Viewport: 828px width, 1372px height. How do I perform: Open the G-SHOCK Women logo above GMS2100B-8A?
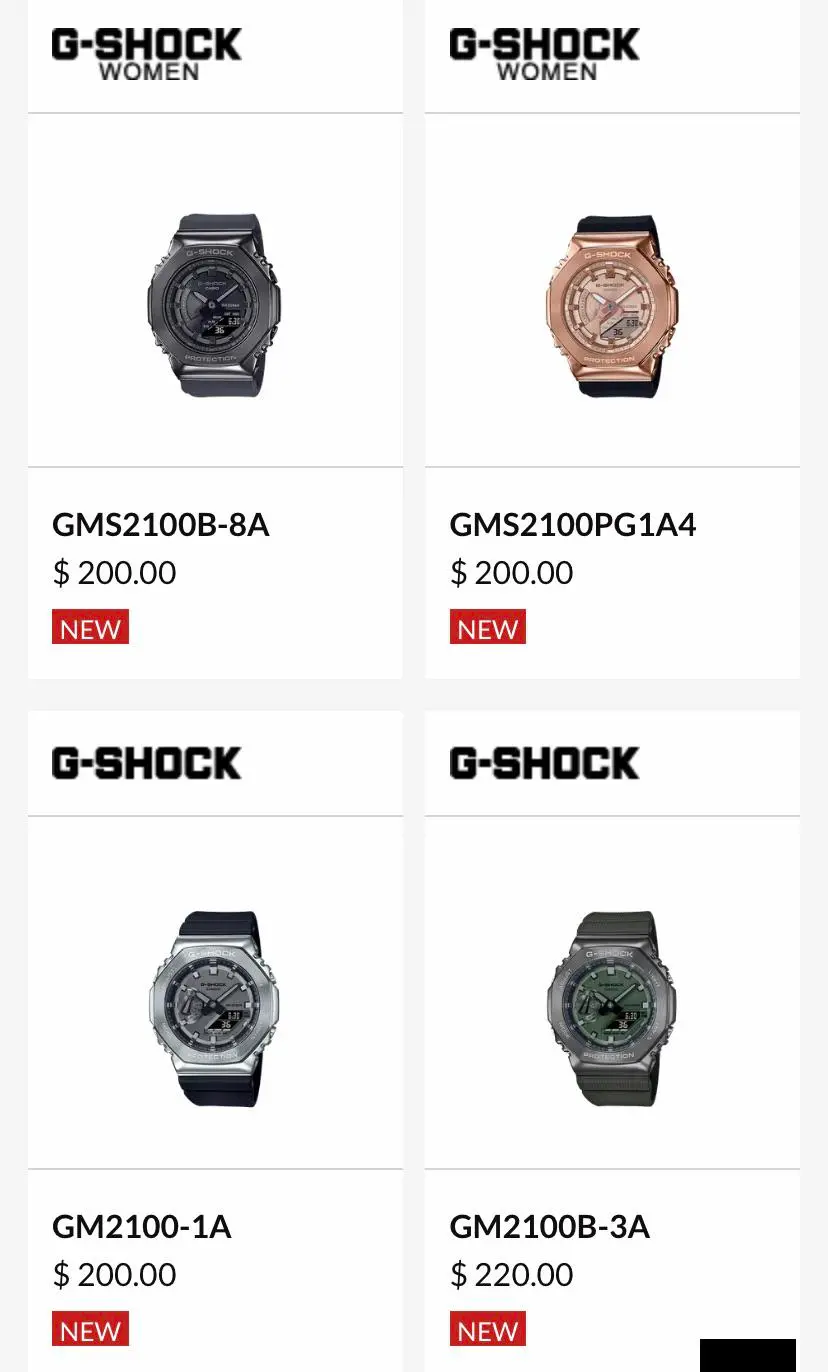147,54
